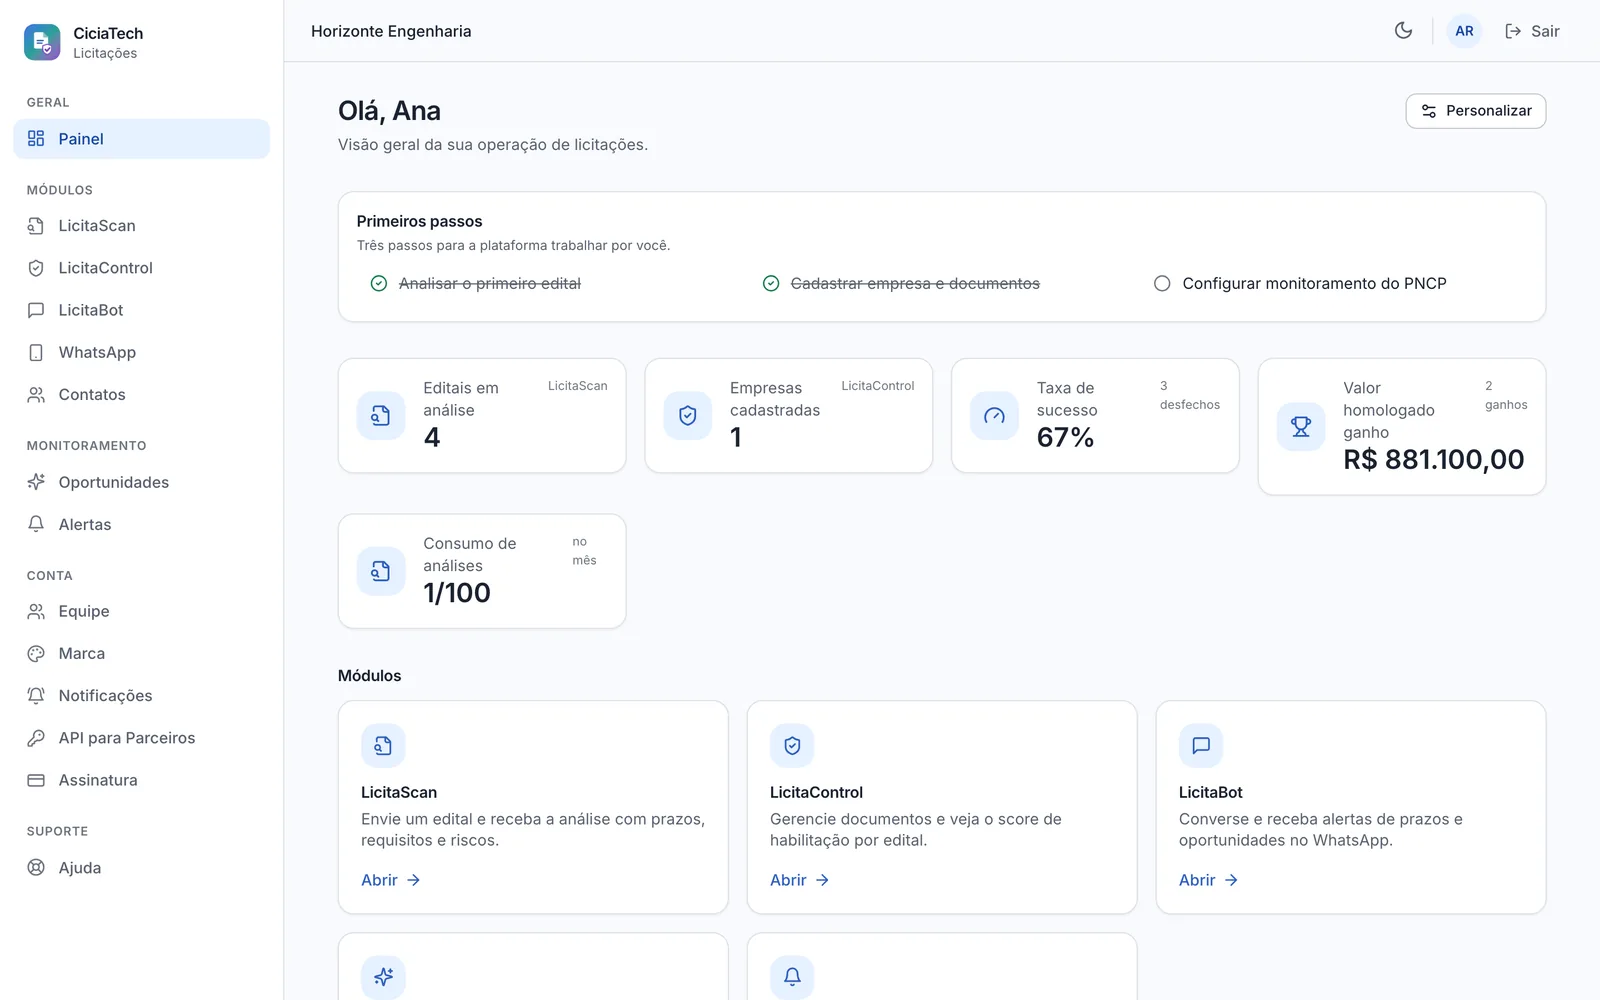The height and width of the screenshot is (1000, 1600).
Task: Click the Primeiros passos title
Action: click(419, 222)
